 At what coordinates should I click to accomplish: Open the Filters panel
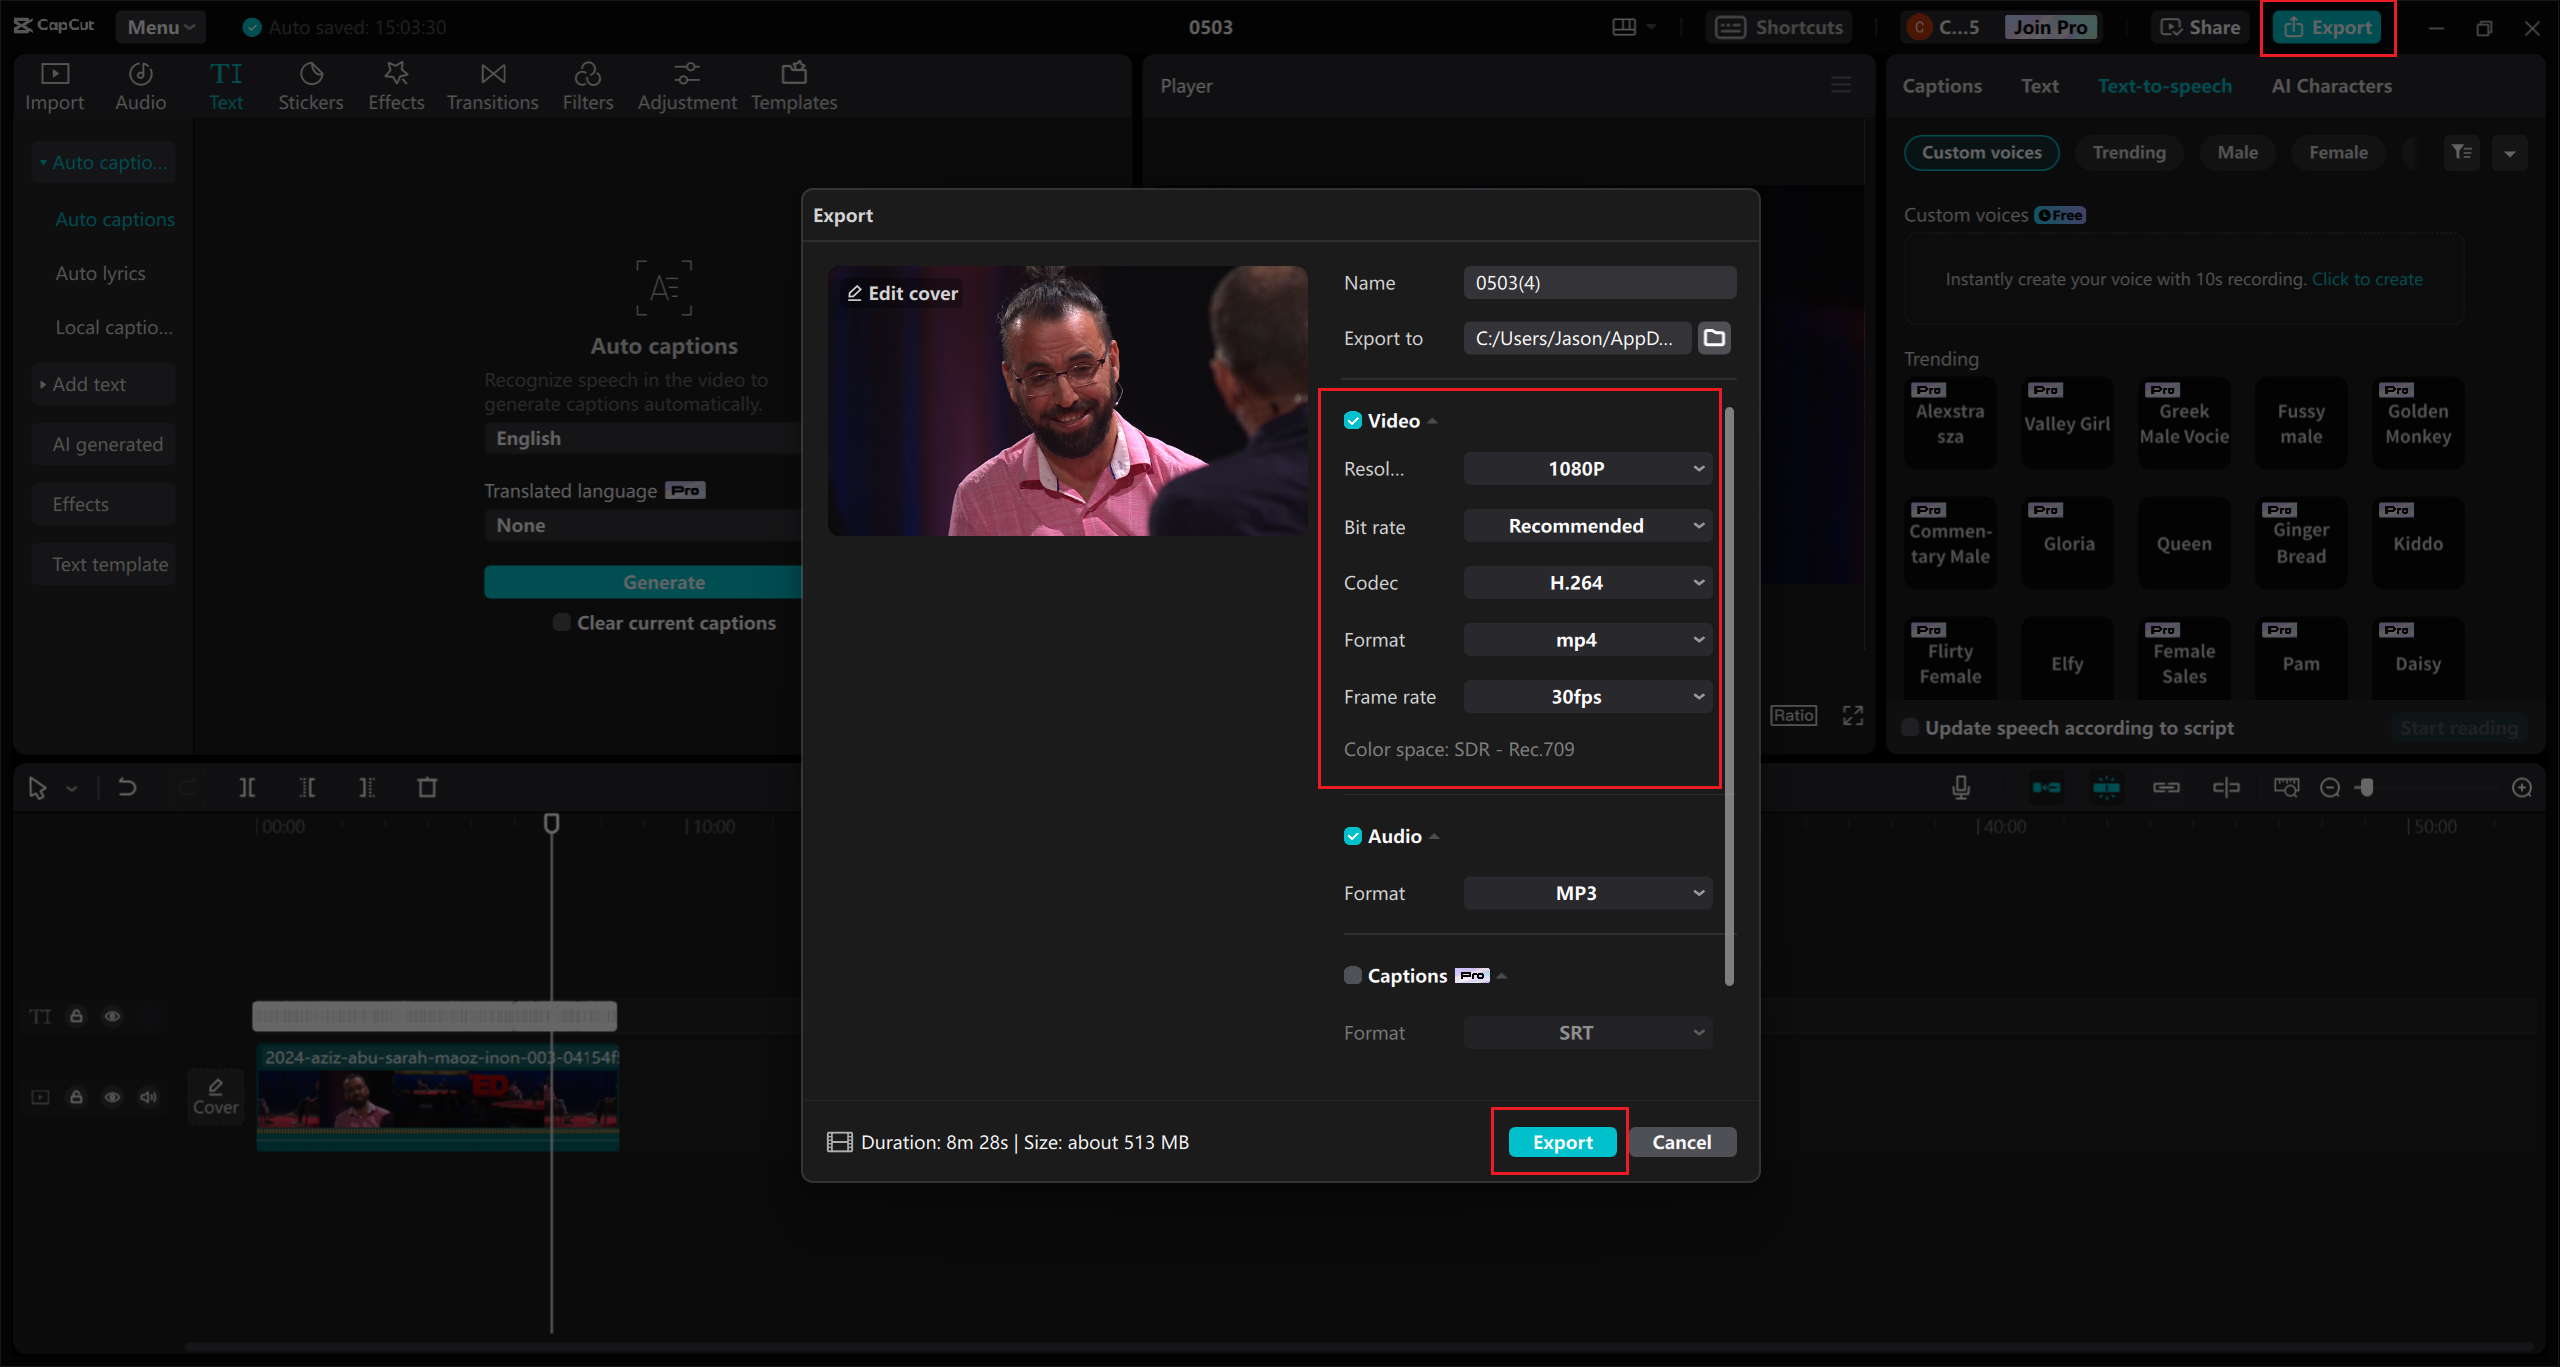[587, 86]
